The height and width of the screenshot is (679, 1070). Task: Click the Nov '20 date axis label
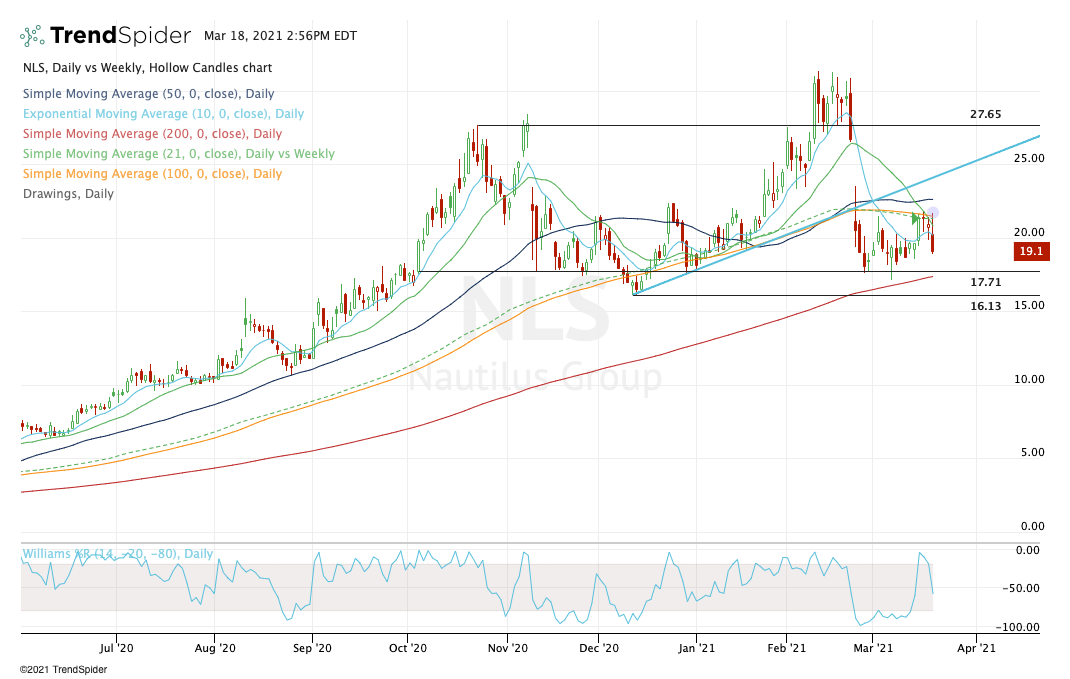508,648
